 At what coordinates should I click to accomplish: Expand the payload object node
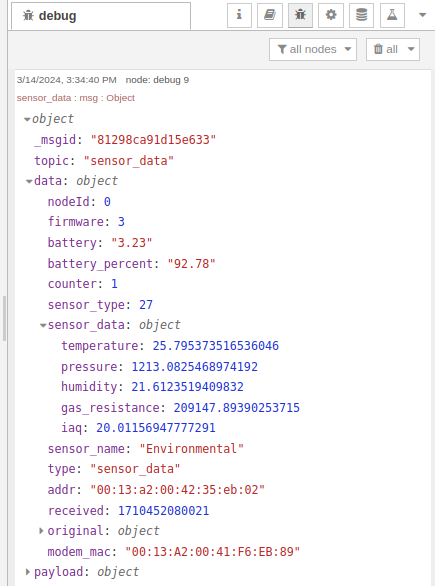tap(27, 572)
